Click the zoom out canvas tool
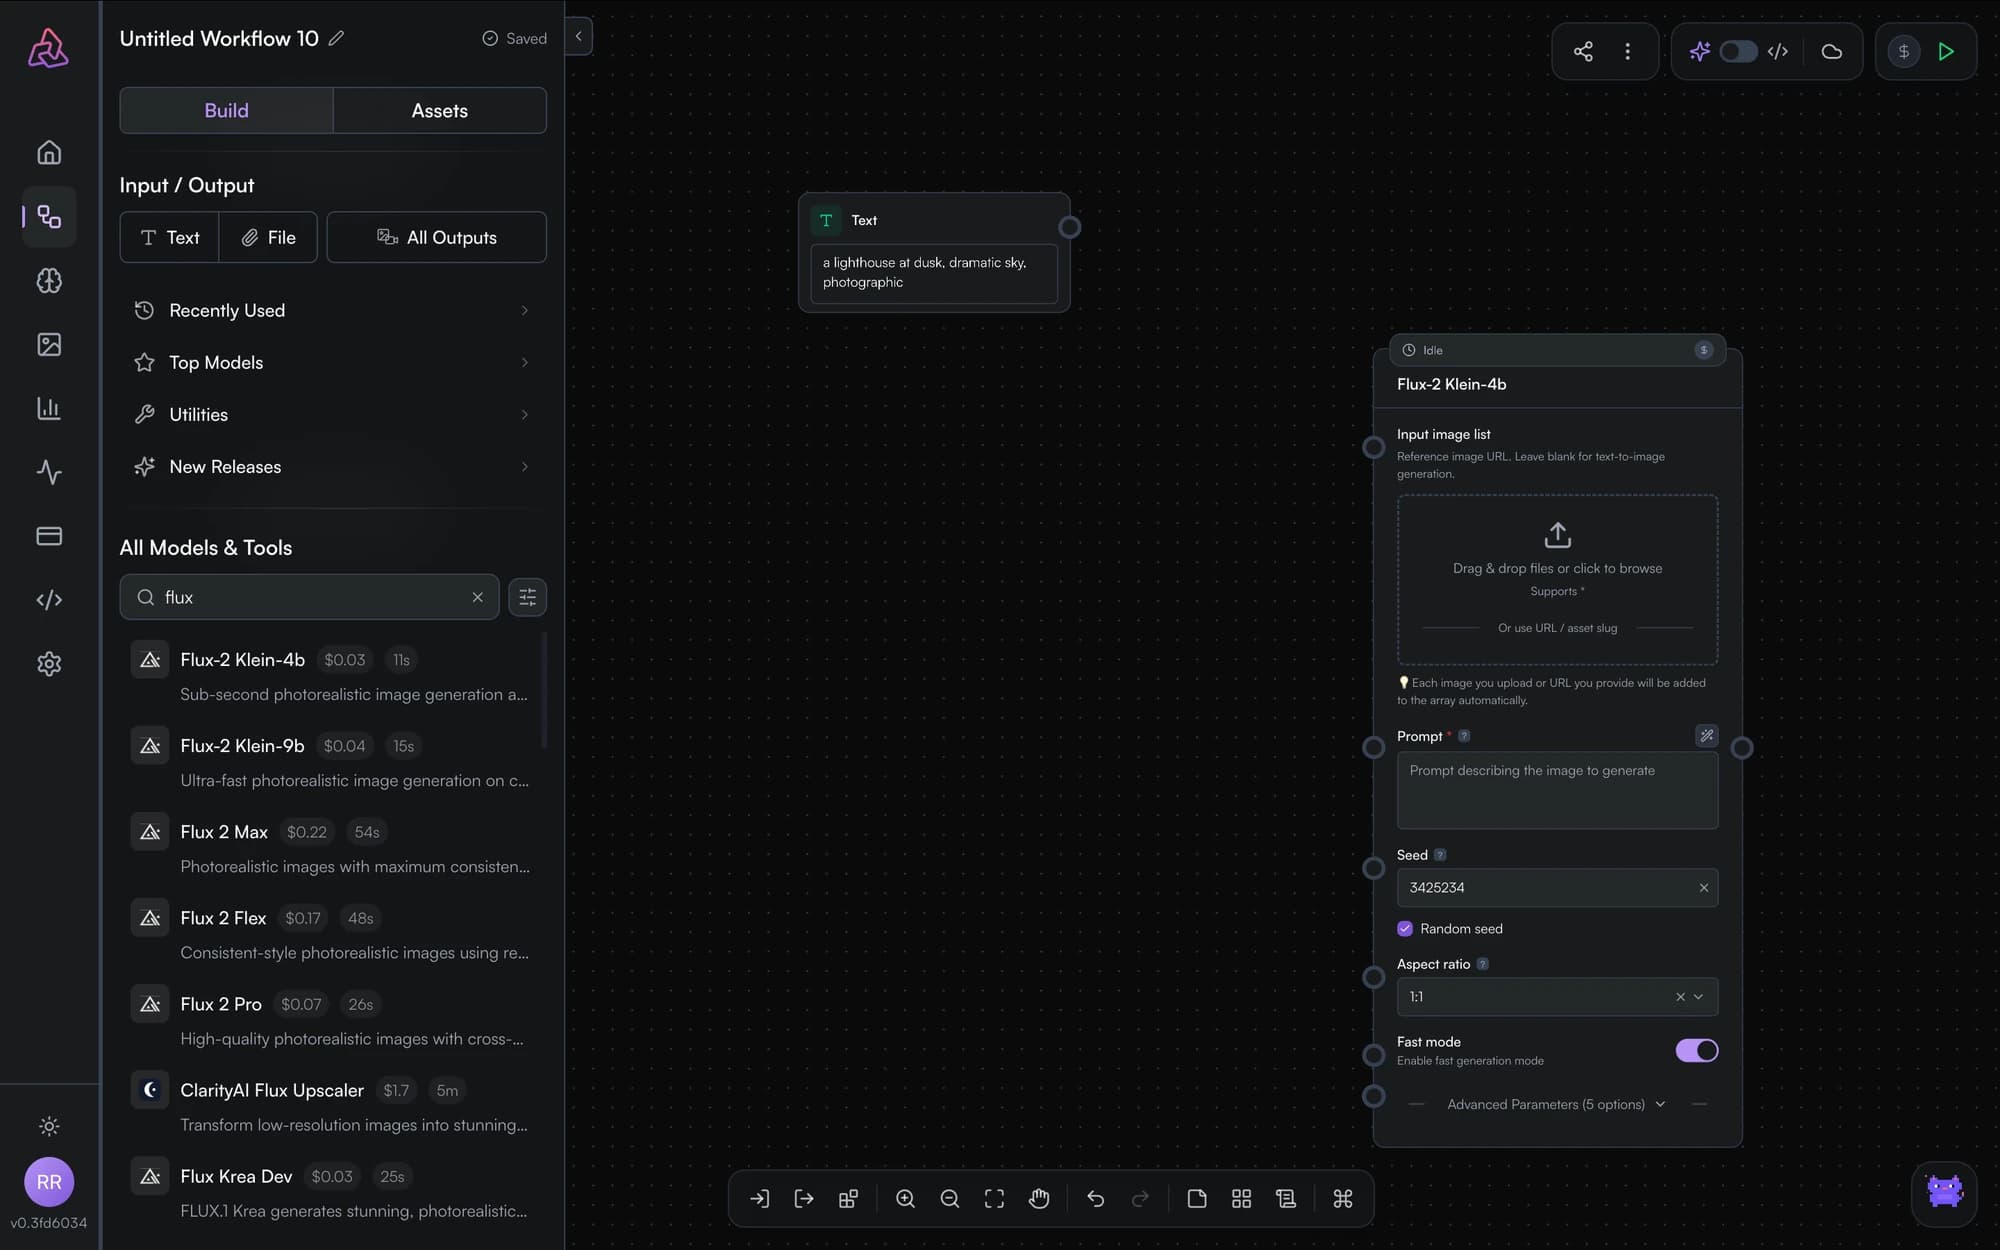2000x1250 pixels. point(950,1198)
